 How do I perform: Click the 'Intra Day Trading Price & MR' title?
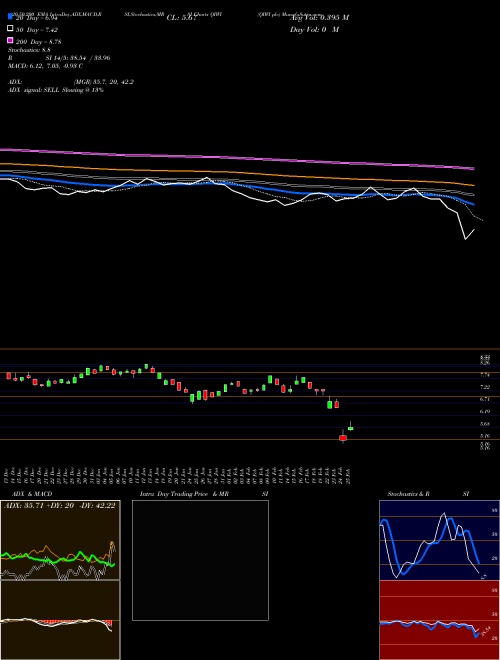click(184, 494)
